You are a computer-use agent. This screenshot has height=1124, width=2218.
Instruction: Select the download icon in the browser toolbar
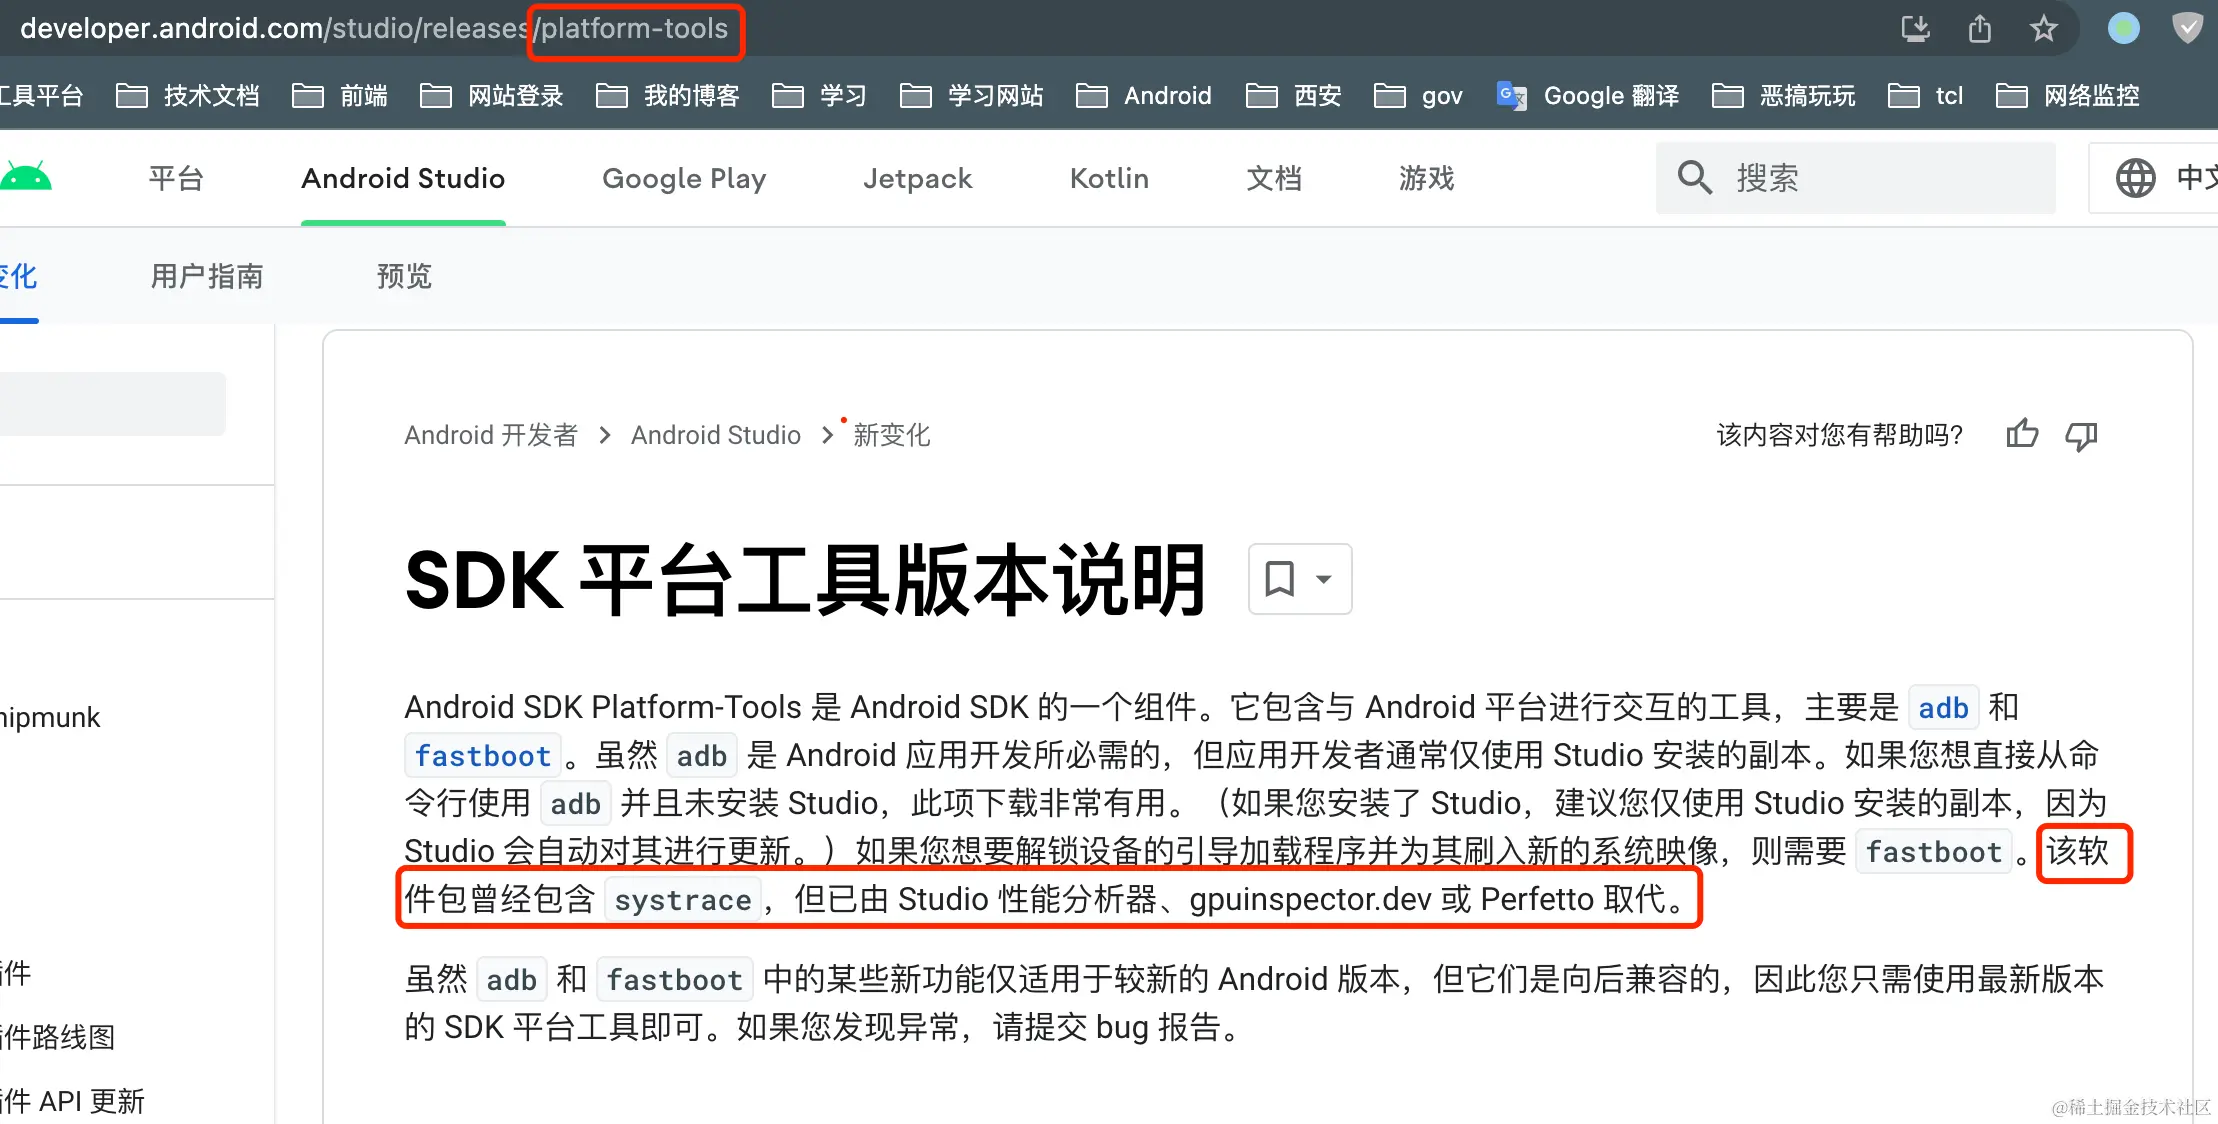pos(1915,29)
